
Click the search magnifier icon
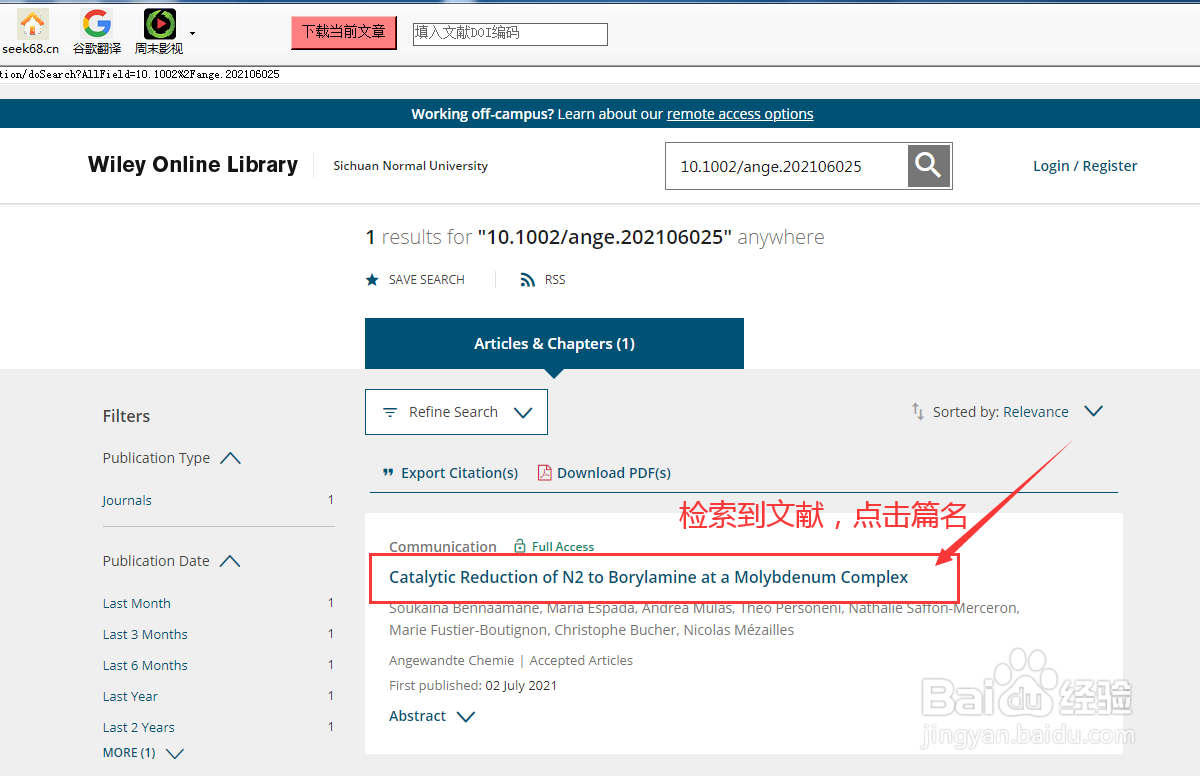[x=927, y=165]
